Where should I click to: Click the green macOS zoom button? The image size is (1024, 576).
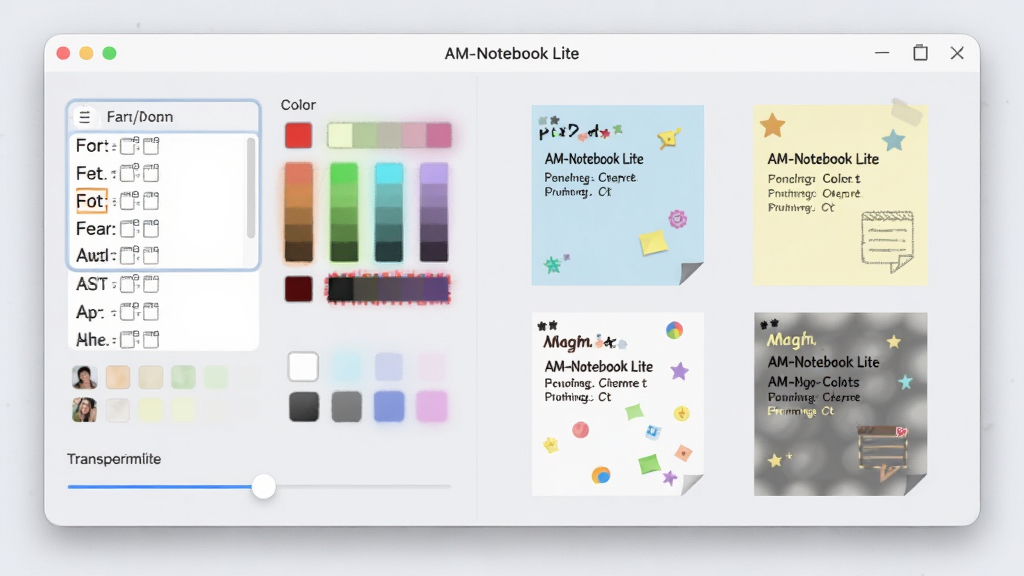tap(110, 53)
